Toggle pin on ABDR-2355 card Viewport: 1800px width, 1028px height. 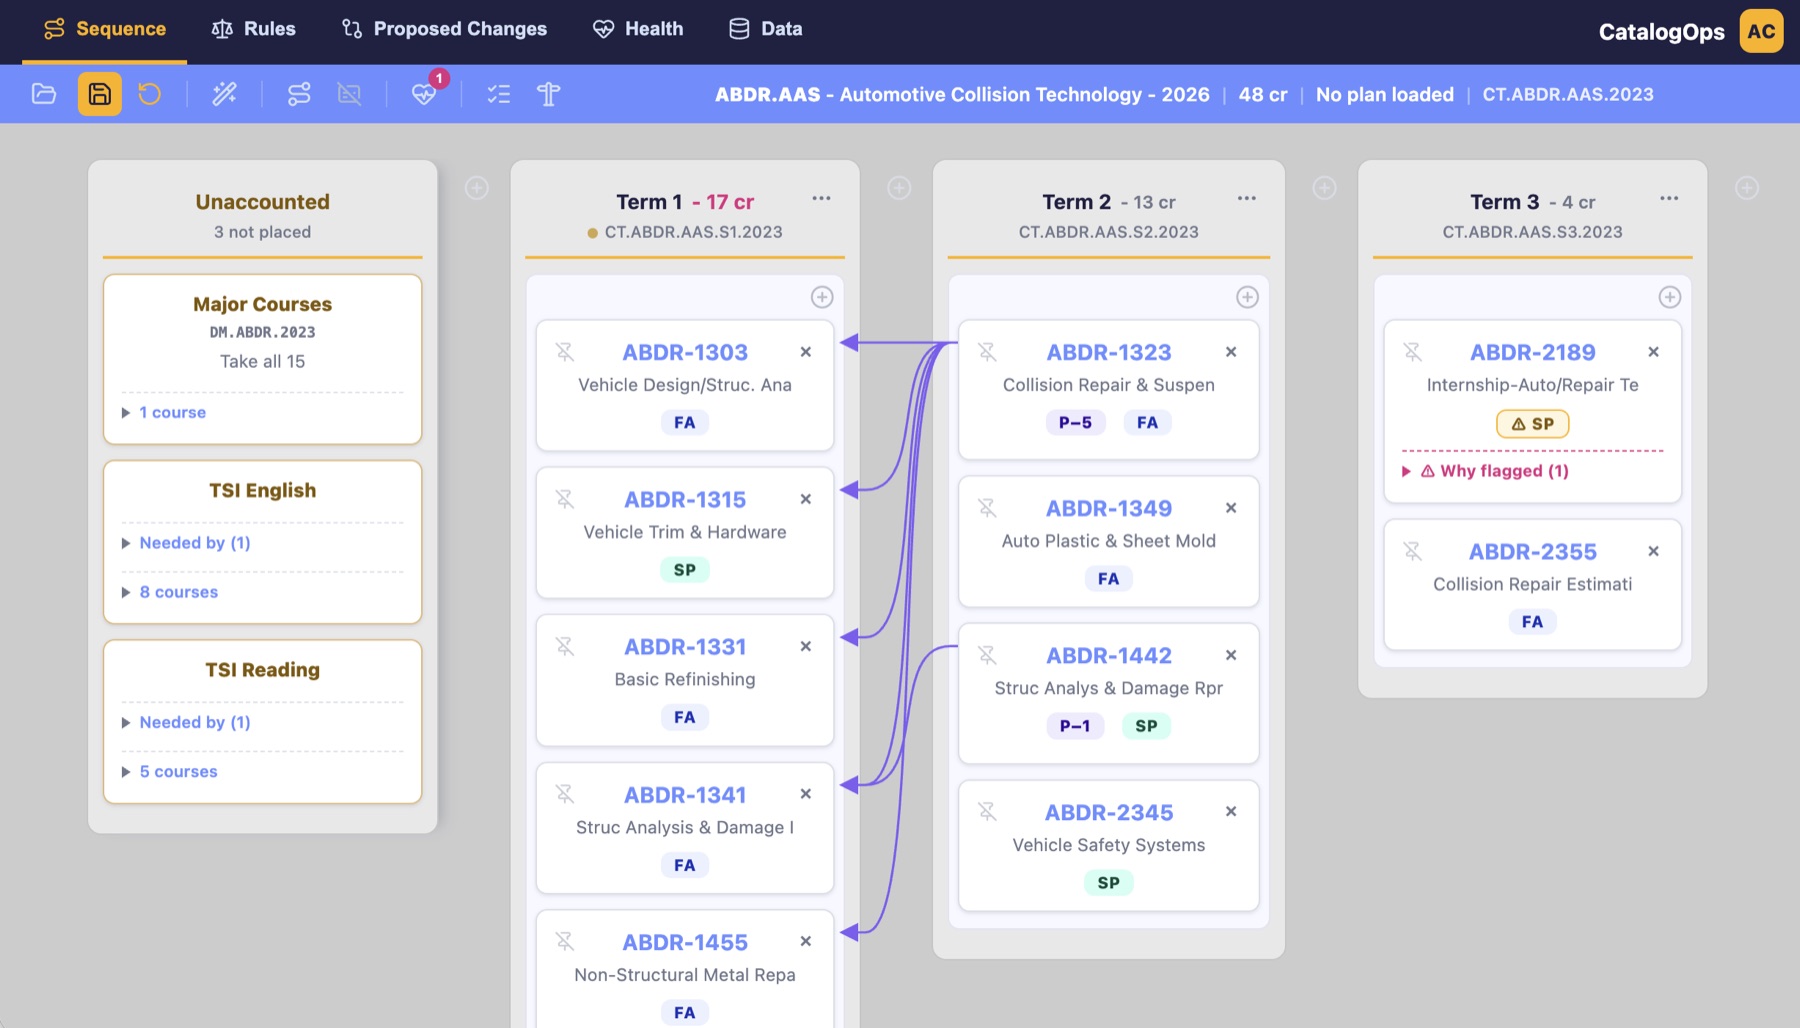1412,551
